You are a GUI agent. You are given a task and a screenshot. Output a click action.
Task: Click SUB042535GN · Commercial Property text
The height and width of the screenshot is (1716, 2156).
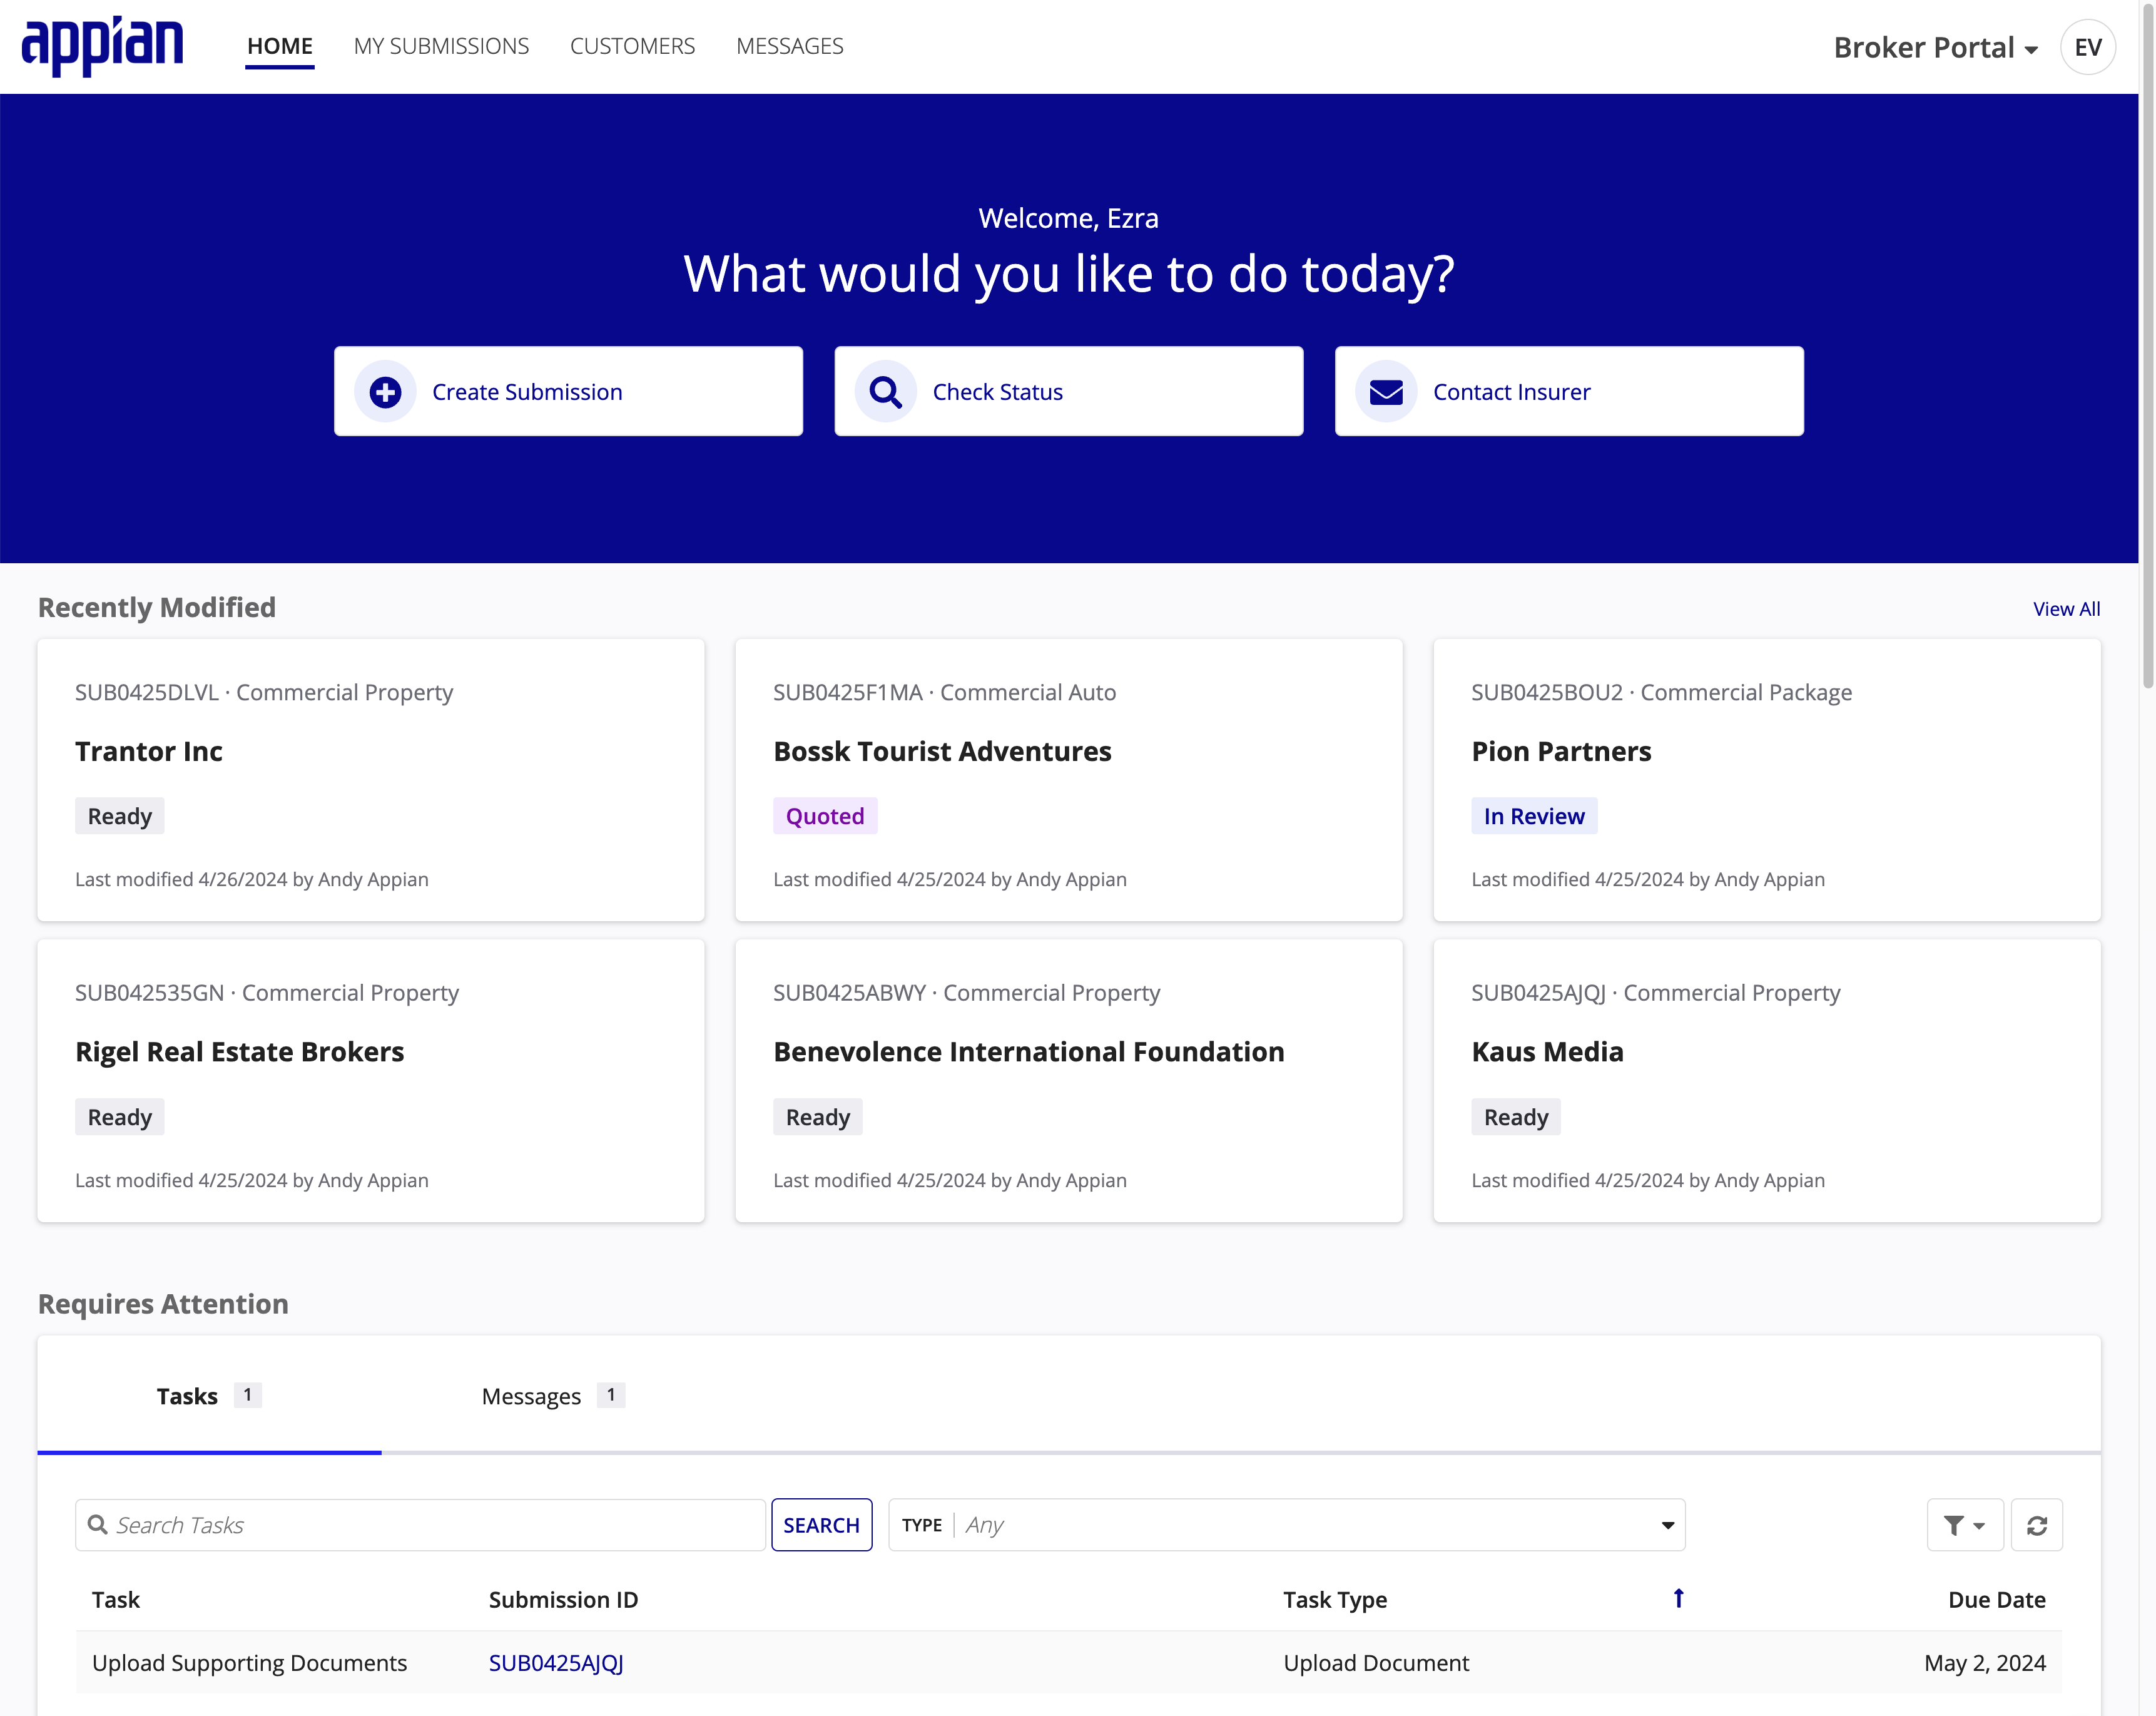[267, 993]
